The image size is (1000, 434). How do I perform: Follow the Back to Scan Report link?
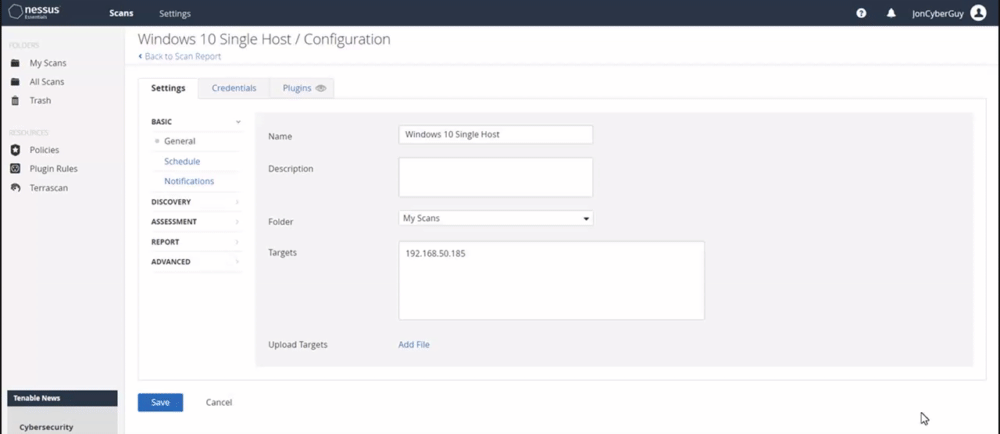click(x=180, y=56)
